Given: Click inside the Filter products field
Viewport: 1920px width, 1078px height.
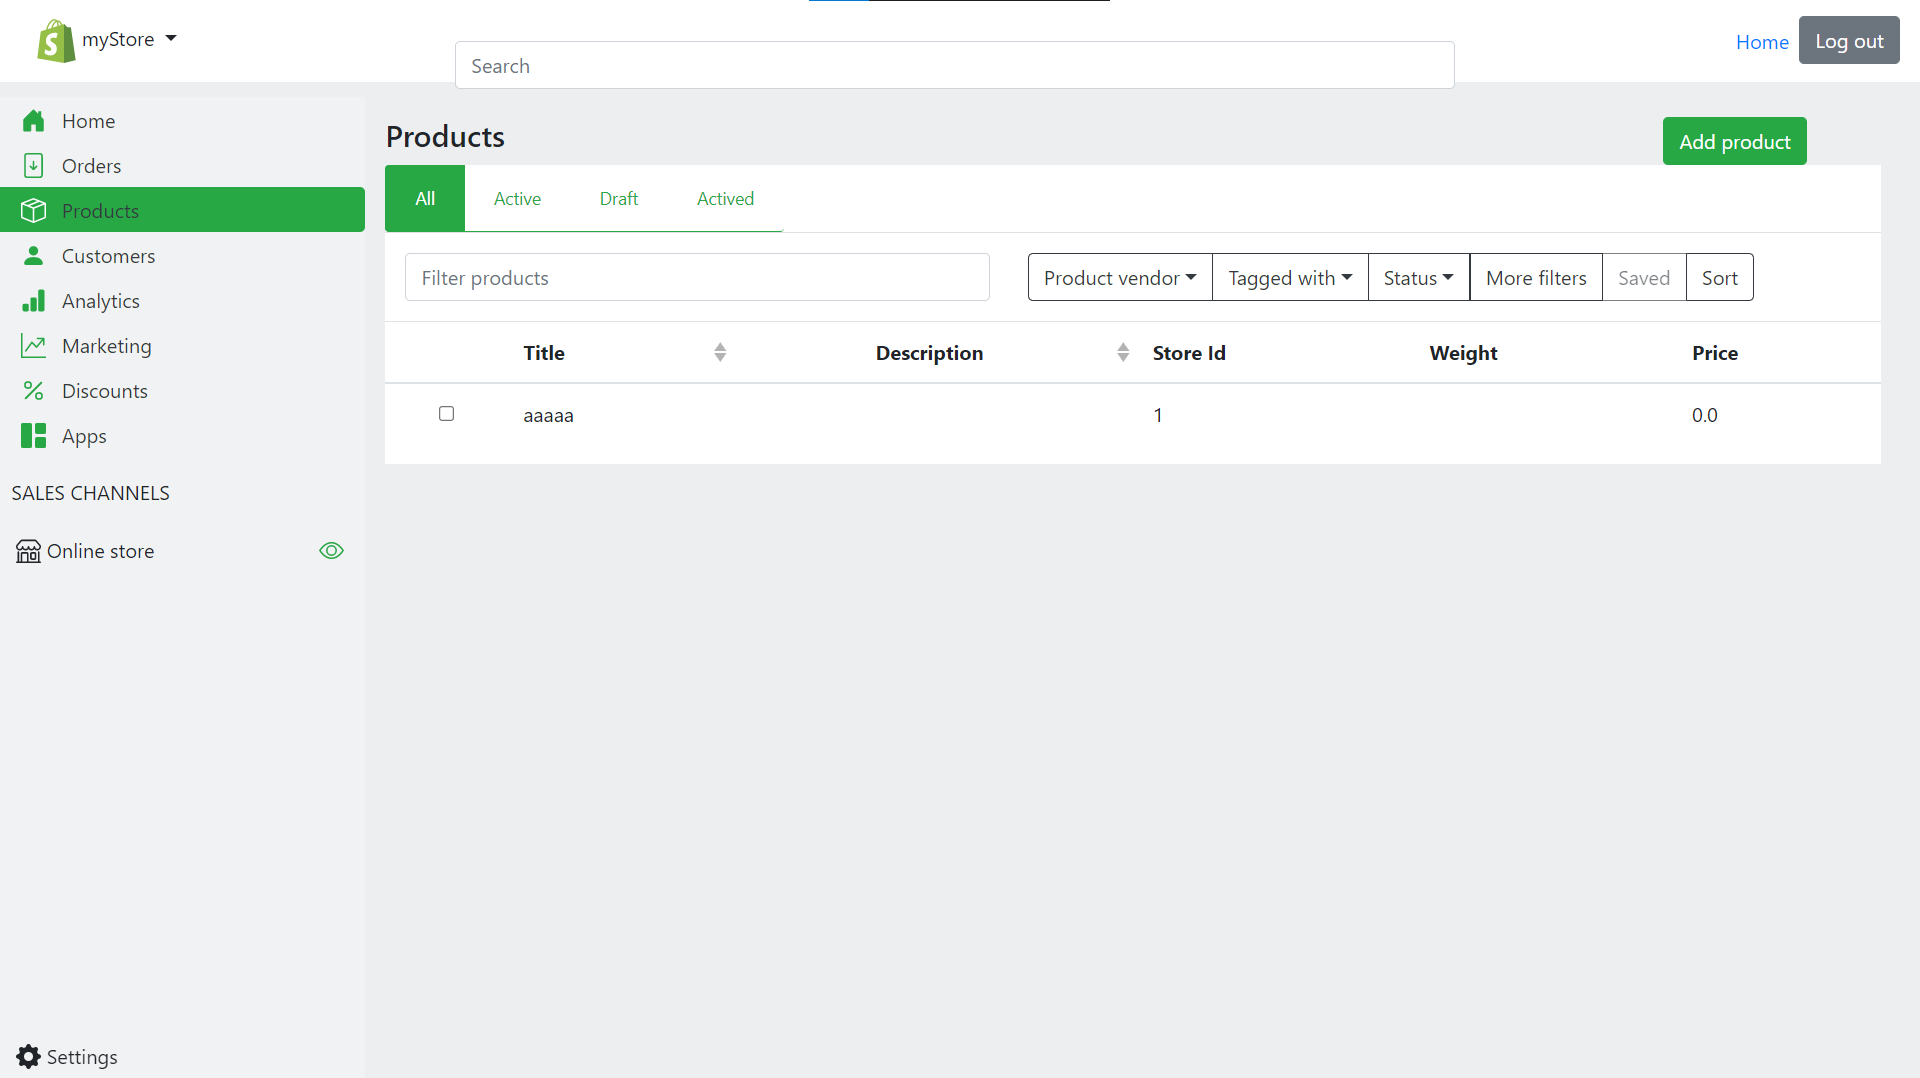Looking at the screenshot, I should coord(697,277).
